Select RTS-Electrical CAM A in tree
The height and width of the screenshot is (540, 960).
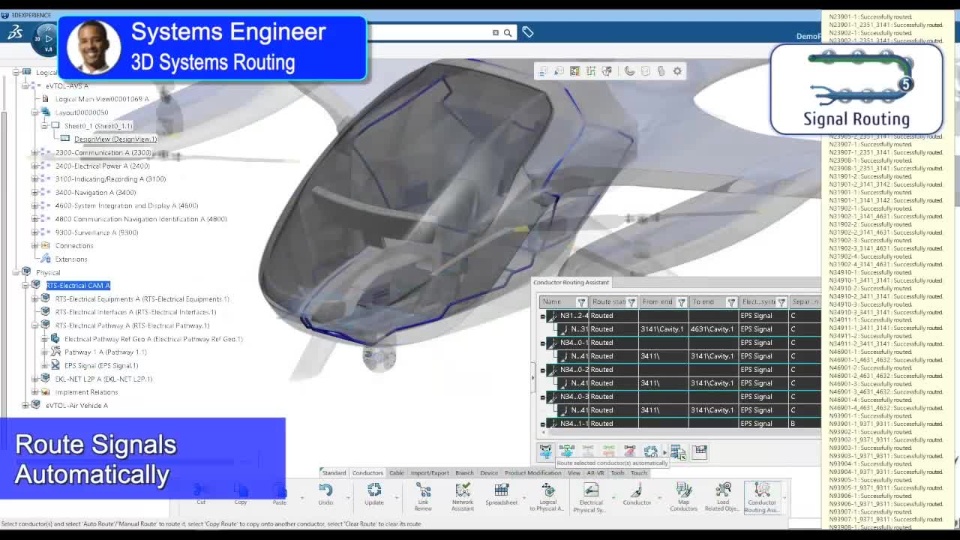78,285
